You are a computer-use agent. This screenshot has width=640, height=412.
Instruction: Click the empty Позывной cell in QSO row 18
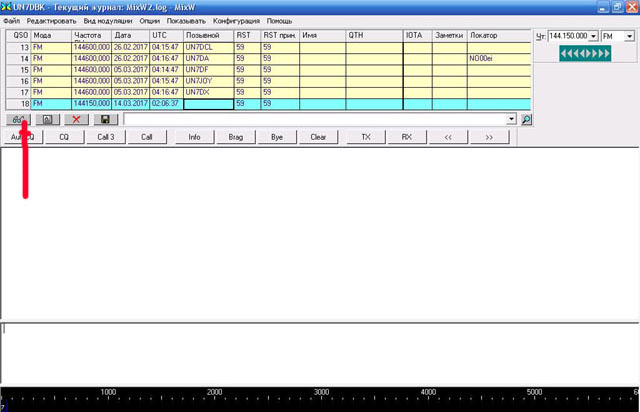pyautogui.click(x=209, y=104)
